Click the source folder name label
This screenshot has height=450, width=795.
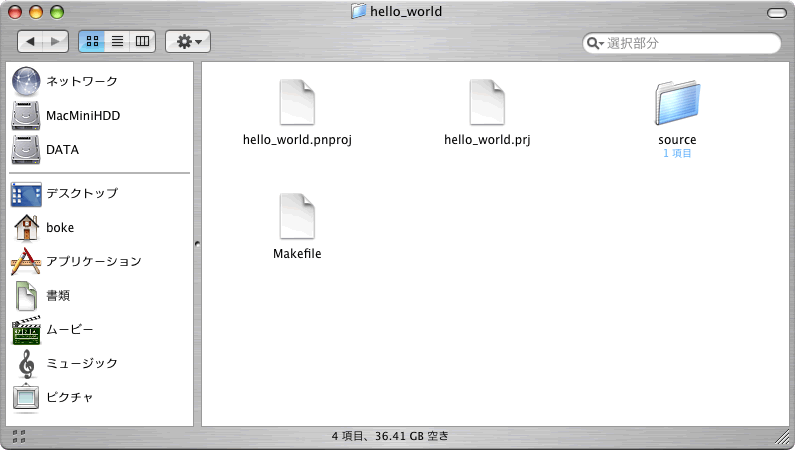click(677, 140)
